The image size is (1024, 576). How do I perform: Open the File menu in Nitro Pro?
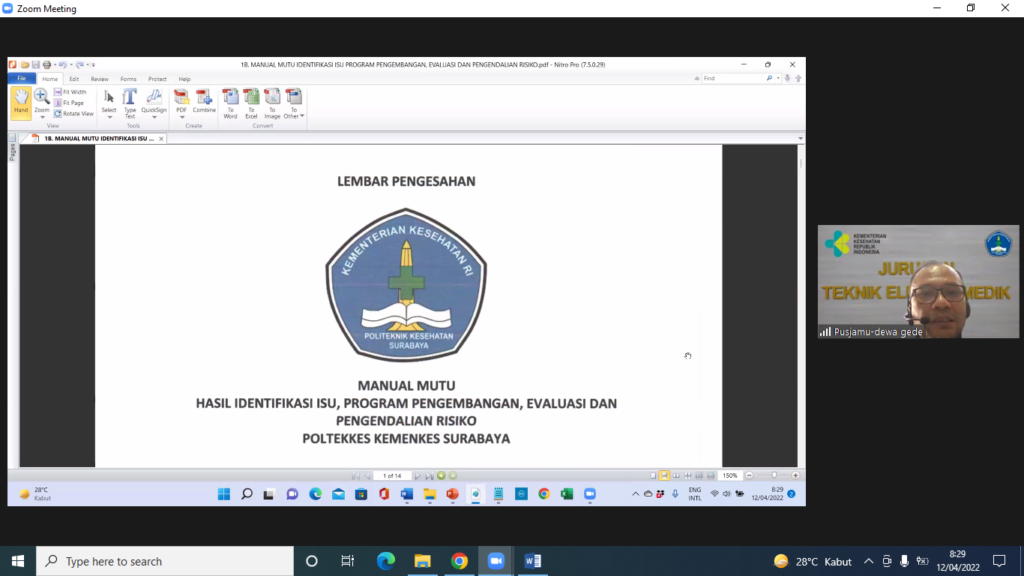22,78
